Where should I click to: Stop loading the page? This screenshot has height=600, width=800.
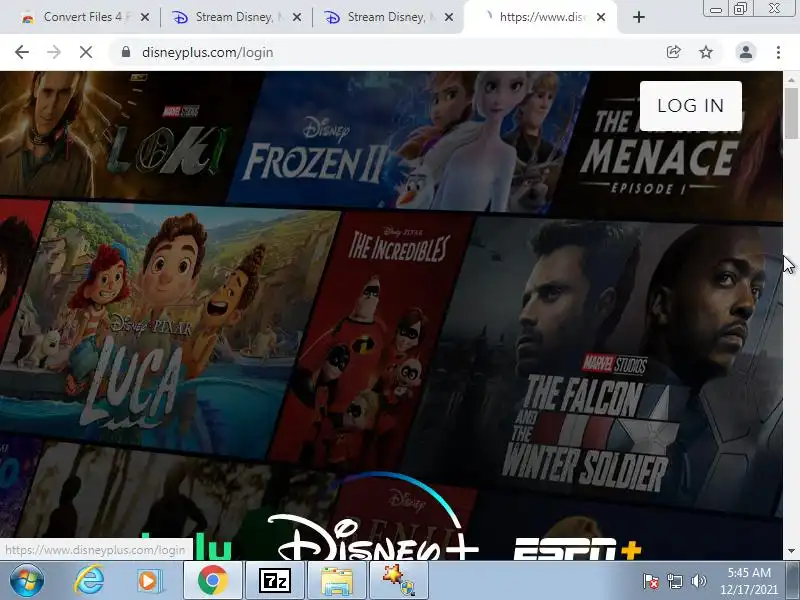[x=86, y=52]
